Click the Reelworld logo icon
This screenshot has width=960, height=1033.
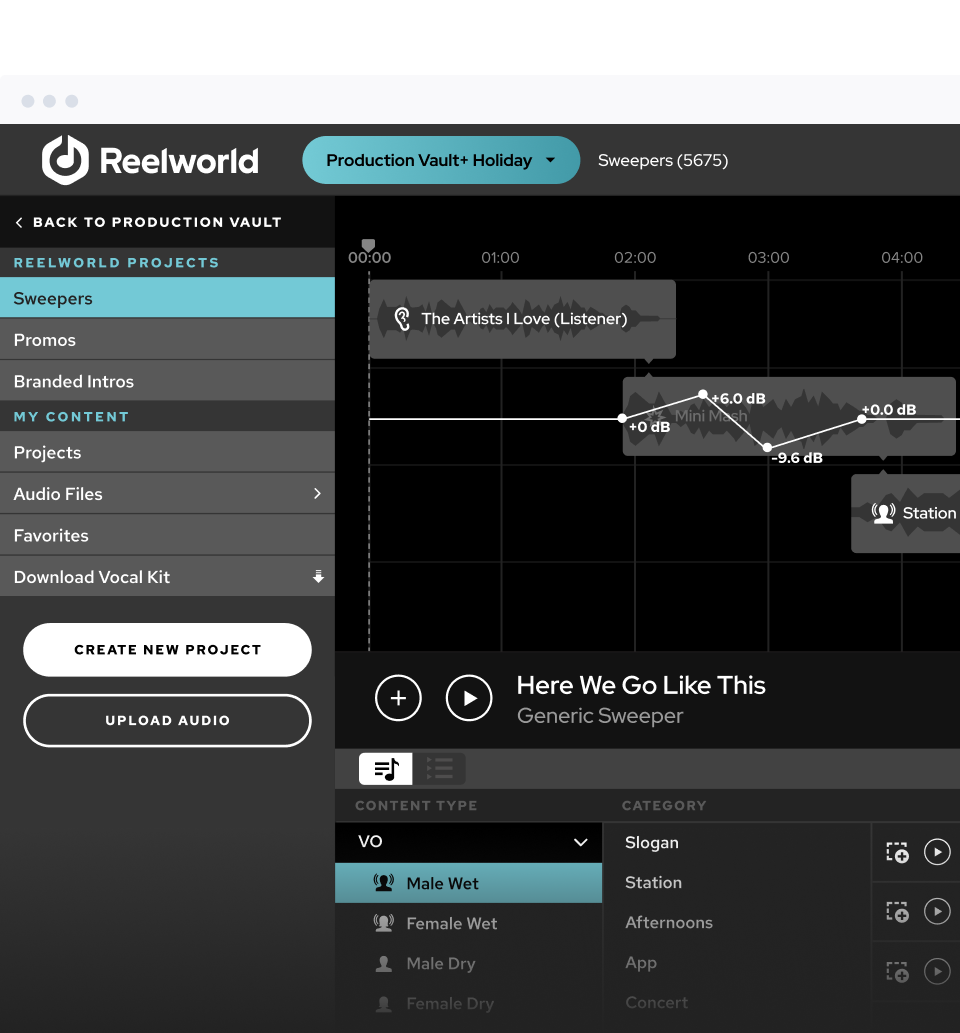[x=66, y=160]
